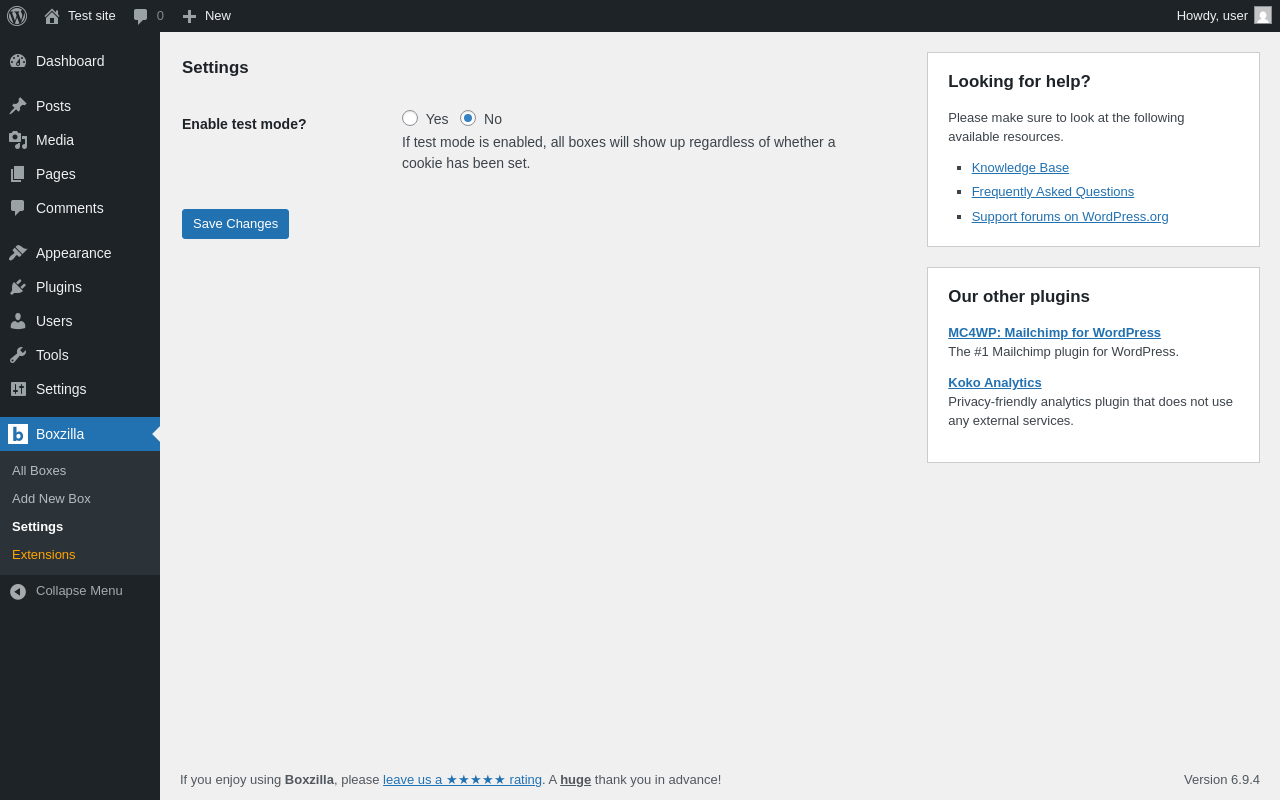Open the Appearance menu
This screenshot has width=1280, height=800.
[73, 253]
